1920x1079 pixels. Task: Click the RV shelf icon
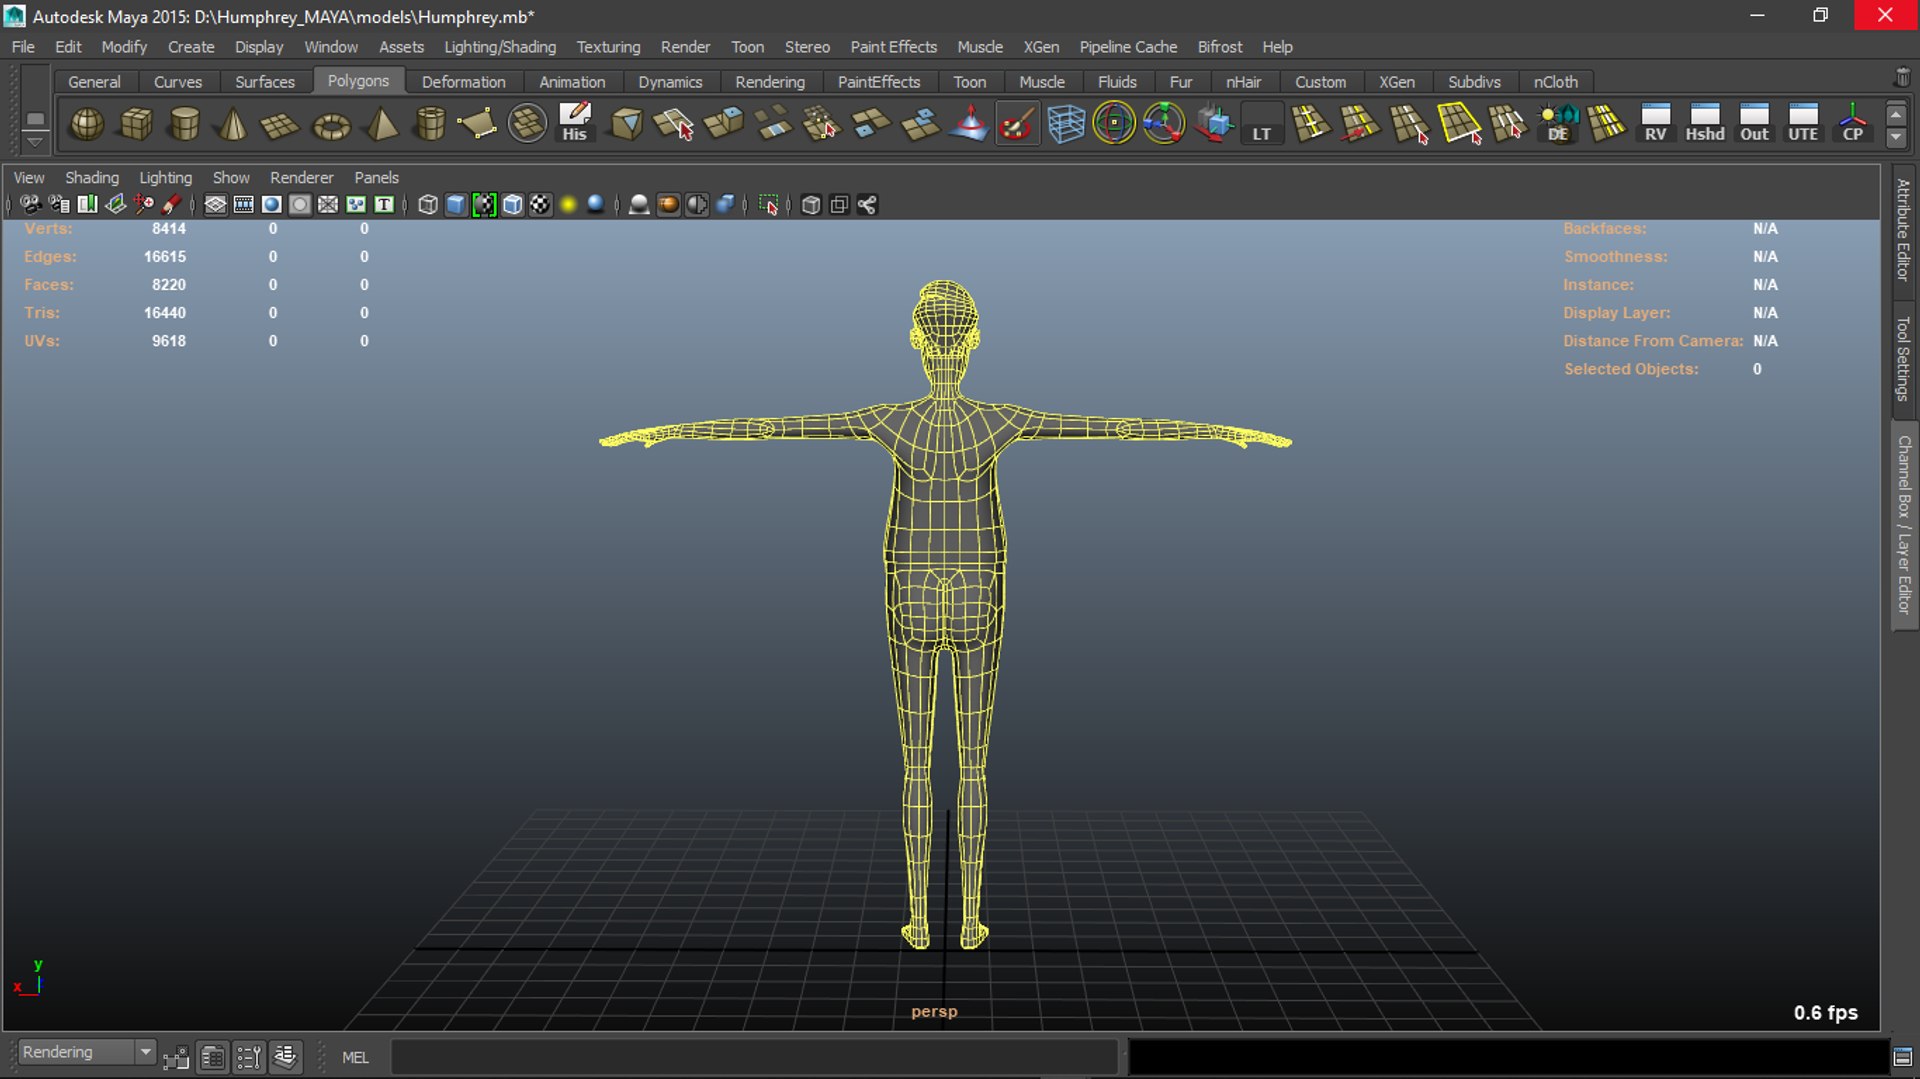pyautogui.click(x=1656, y=124)
